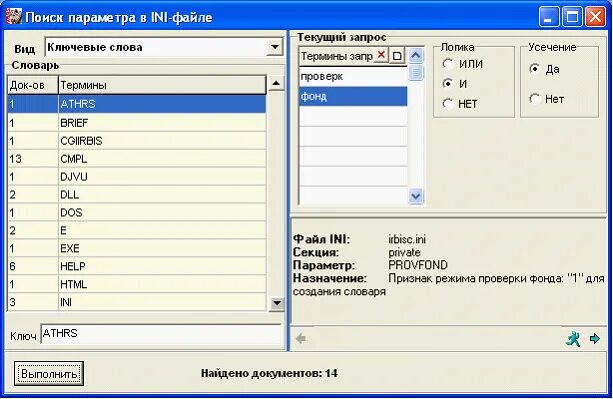Click query terms scroll down arrow
Screen dimensions: 613x399
click(416, 195)
